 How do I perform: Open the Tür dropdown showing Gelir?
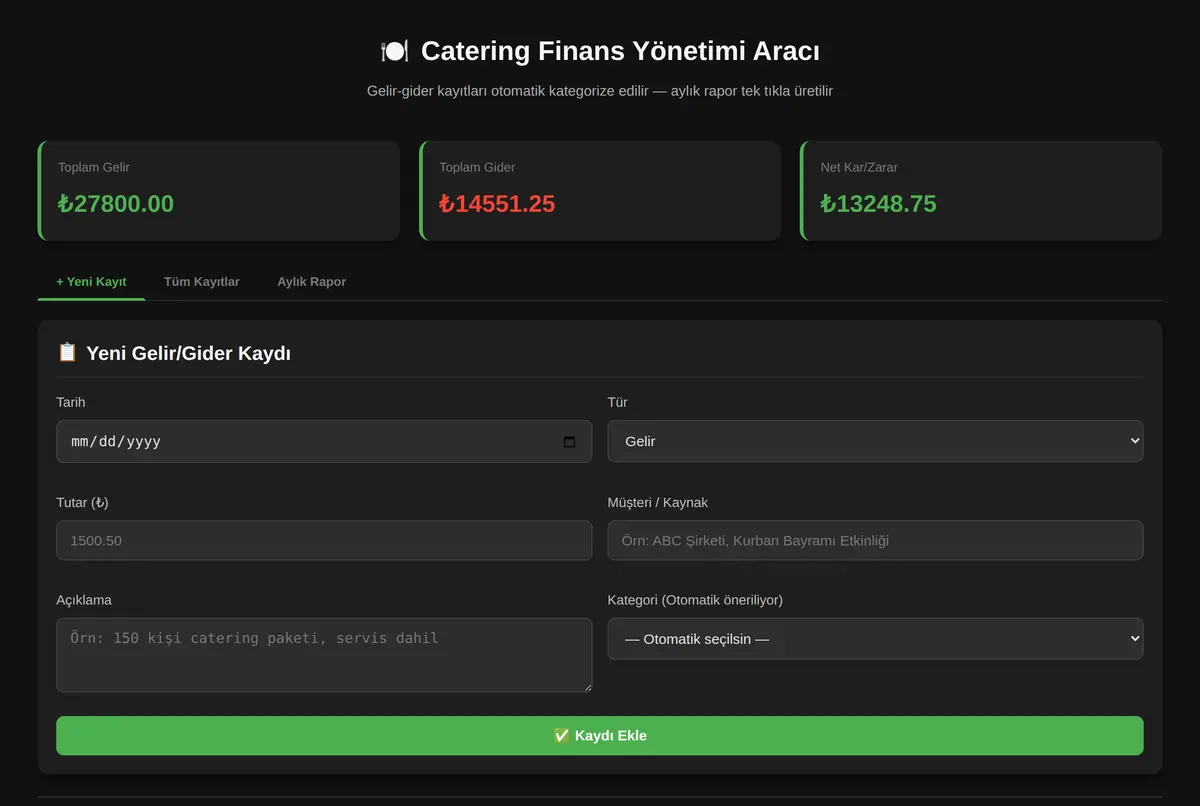(x=875, y=441)
